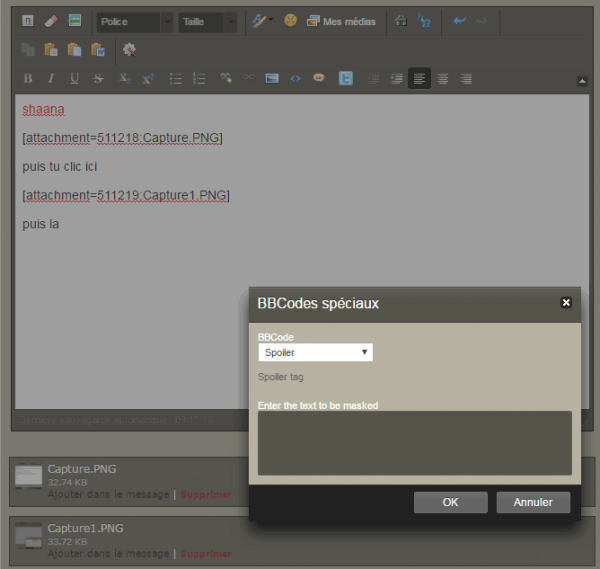Click the gear icon with red mark
Image resolution: width=600 pixels, height=569 pixels.
point(129,50)
